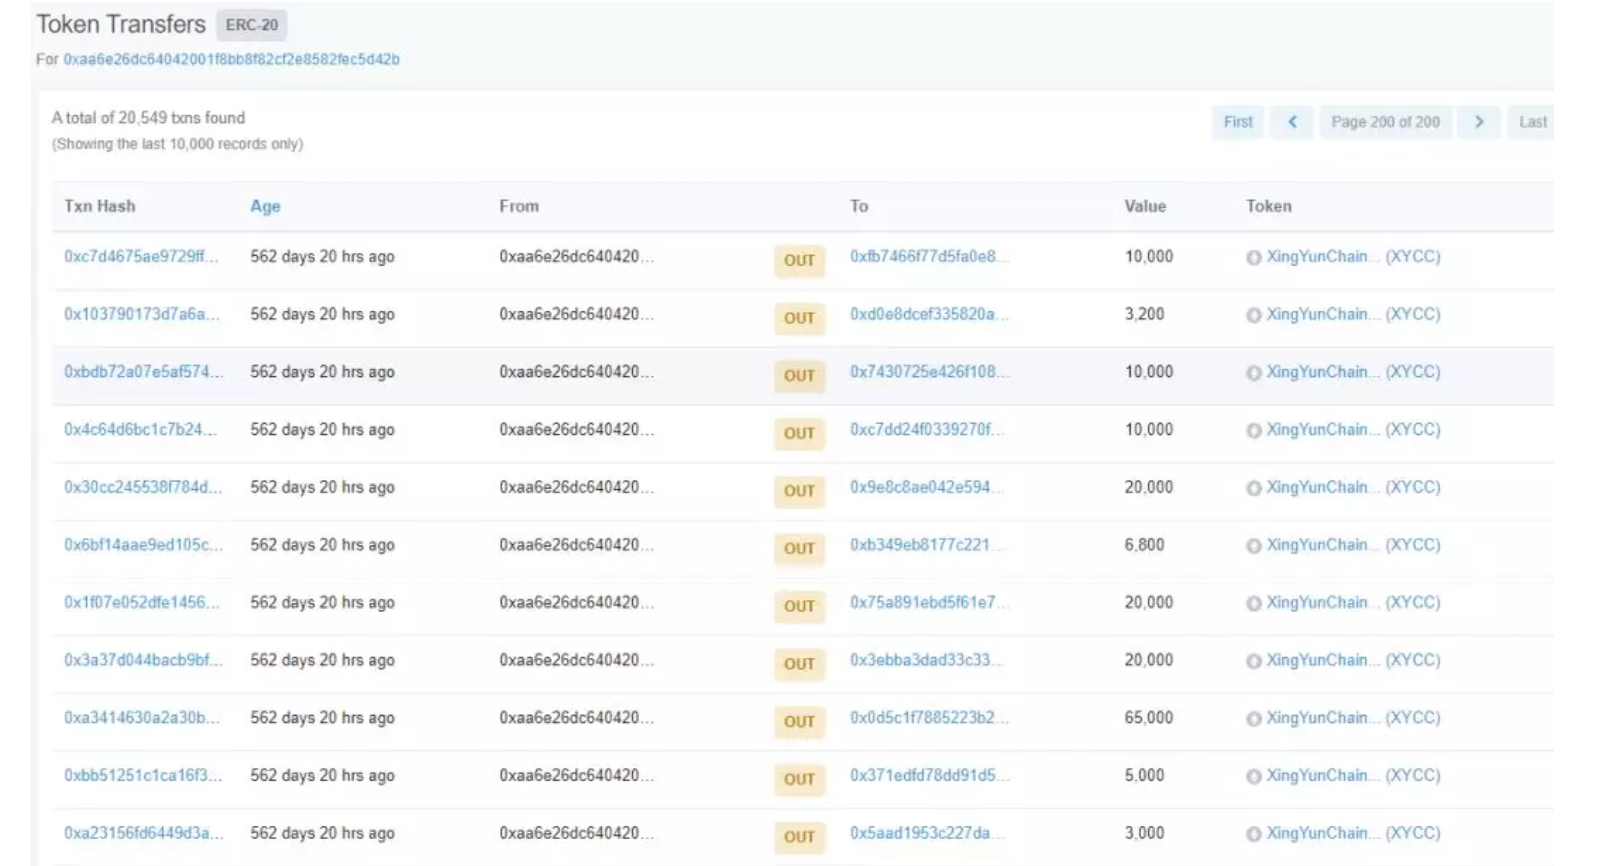Screen dimensions: 1608x866
Task: Click the Txn Hash column header
Action: (x=100, y=206)
